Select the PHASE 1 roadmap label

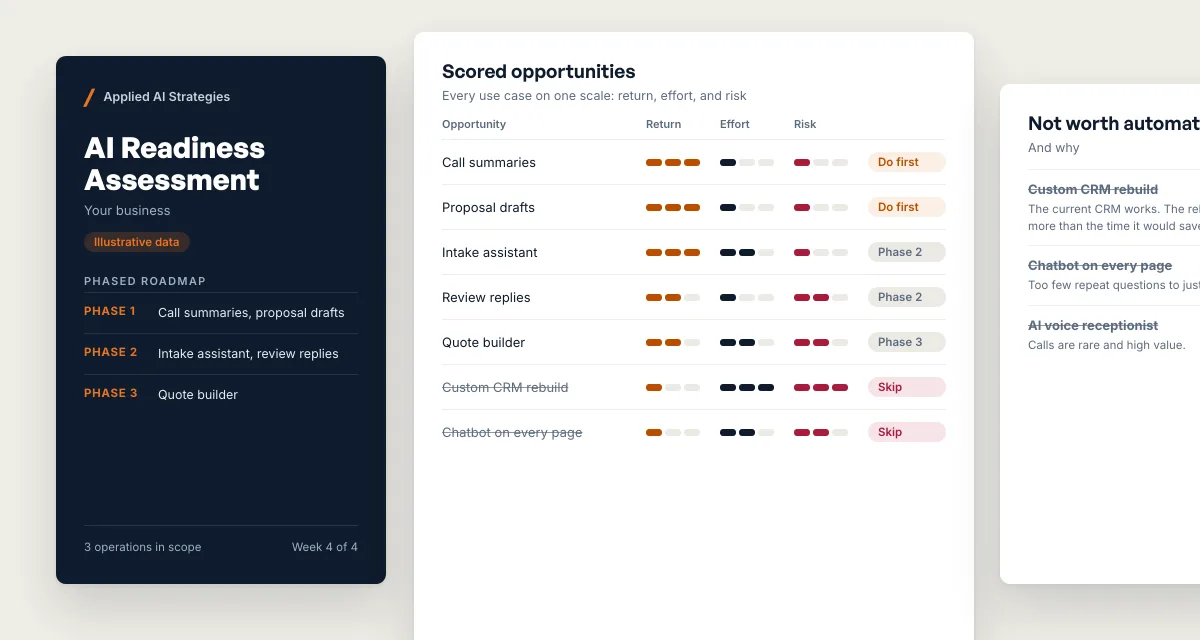click(x=111, y=312)
